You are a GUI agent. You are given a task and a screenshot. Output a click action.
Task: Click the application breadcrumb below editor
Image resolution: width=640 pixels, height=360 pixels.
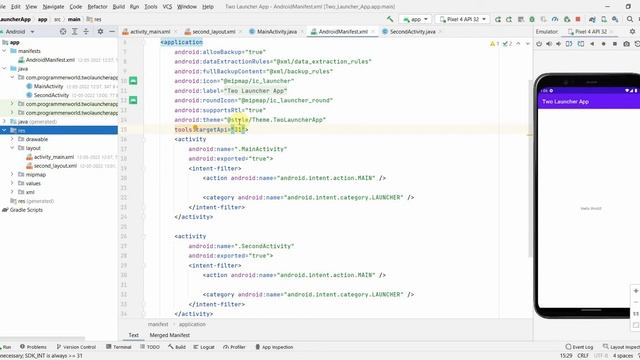point(192,324)
